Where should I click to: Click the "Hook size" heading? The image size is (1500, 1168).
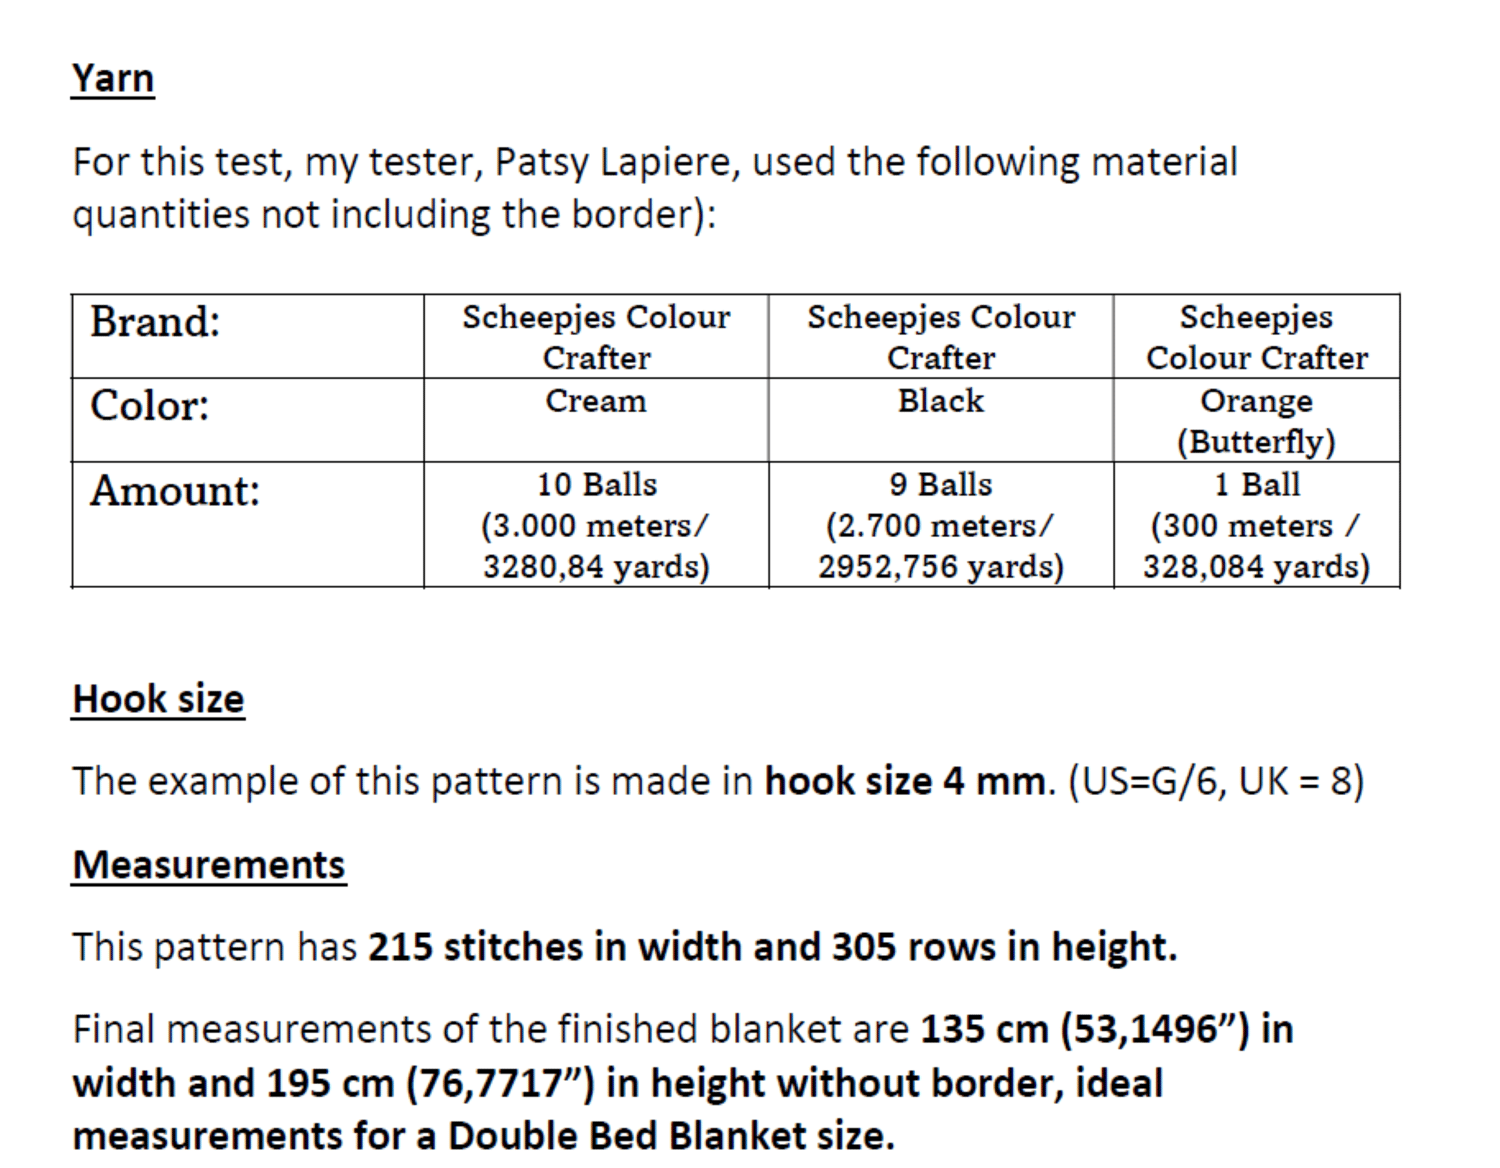[158, 699]
